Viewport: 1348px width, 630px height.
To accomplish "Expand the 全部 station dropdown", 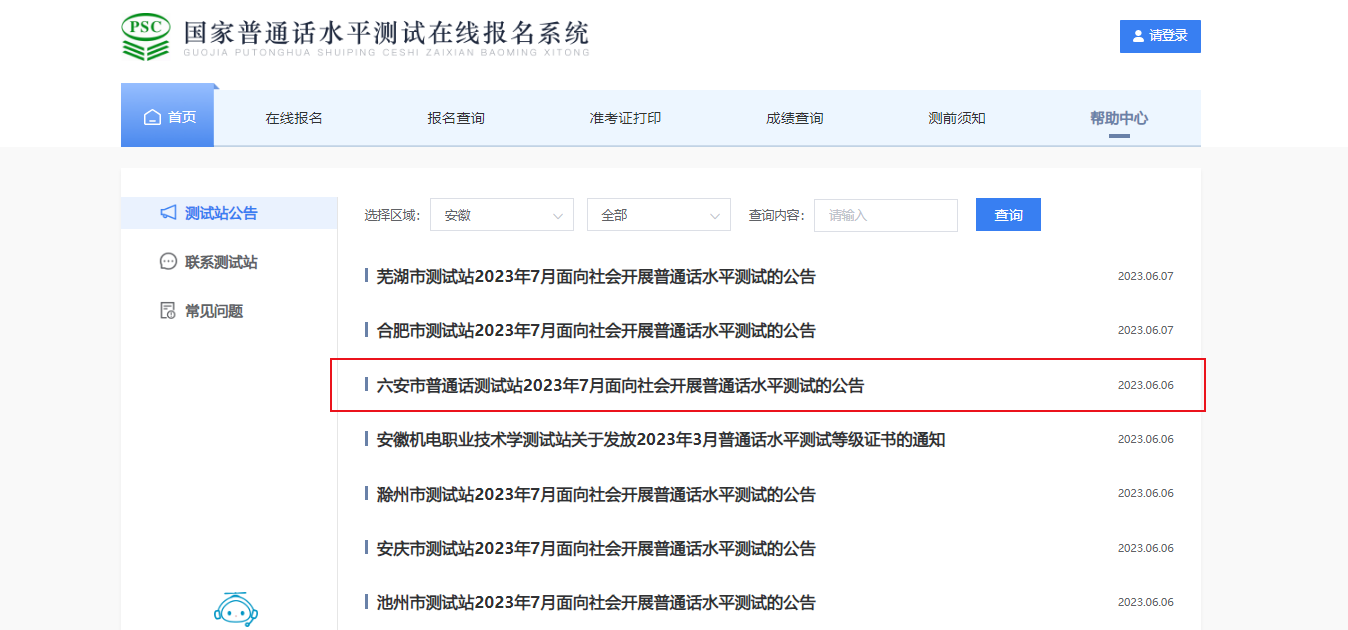I will point(658,215).
